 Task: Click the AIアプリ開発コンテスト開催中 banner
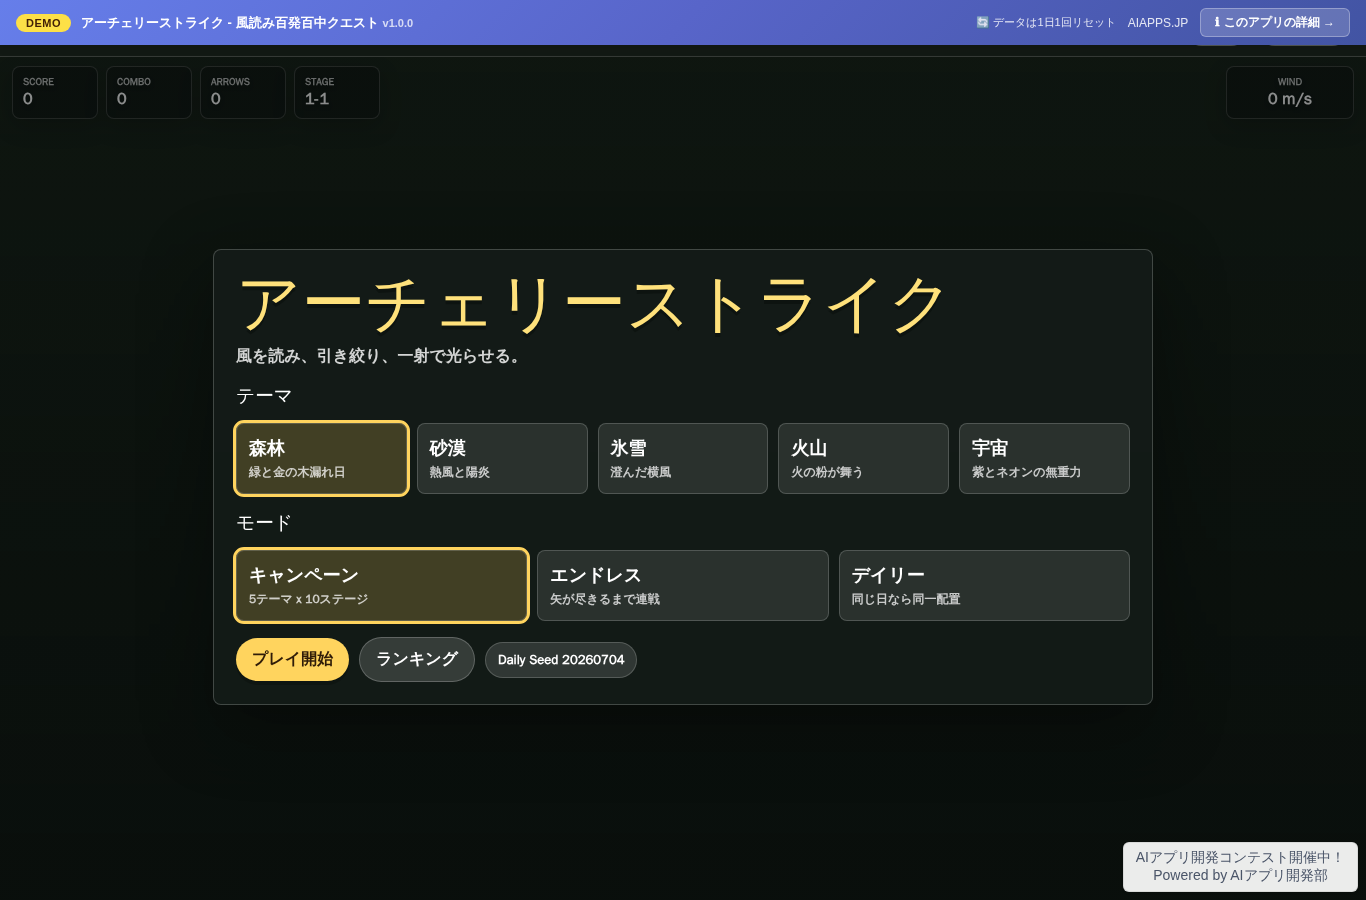pyautogui.click(x=1240, y=866)
